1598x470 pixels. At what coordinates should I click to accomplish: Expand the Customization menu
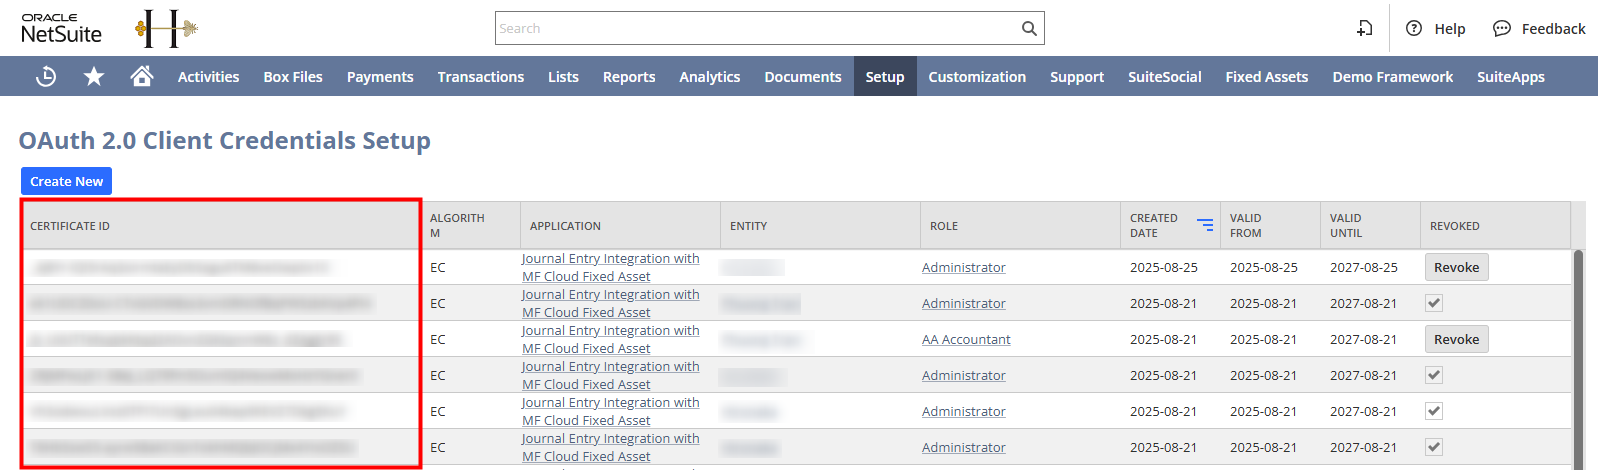tap(977, 77)
